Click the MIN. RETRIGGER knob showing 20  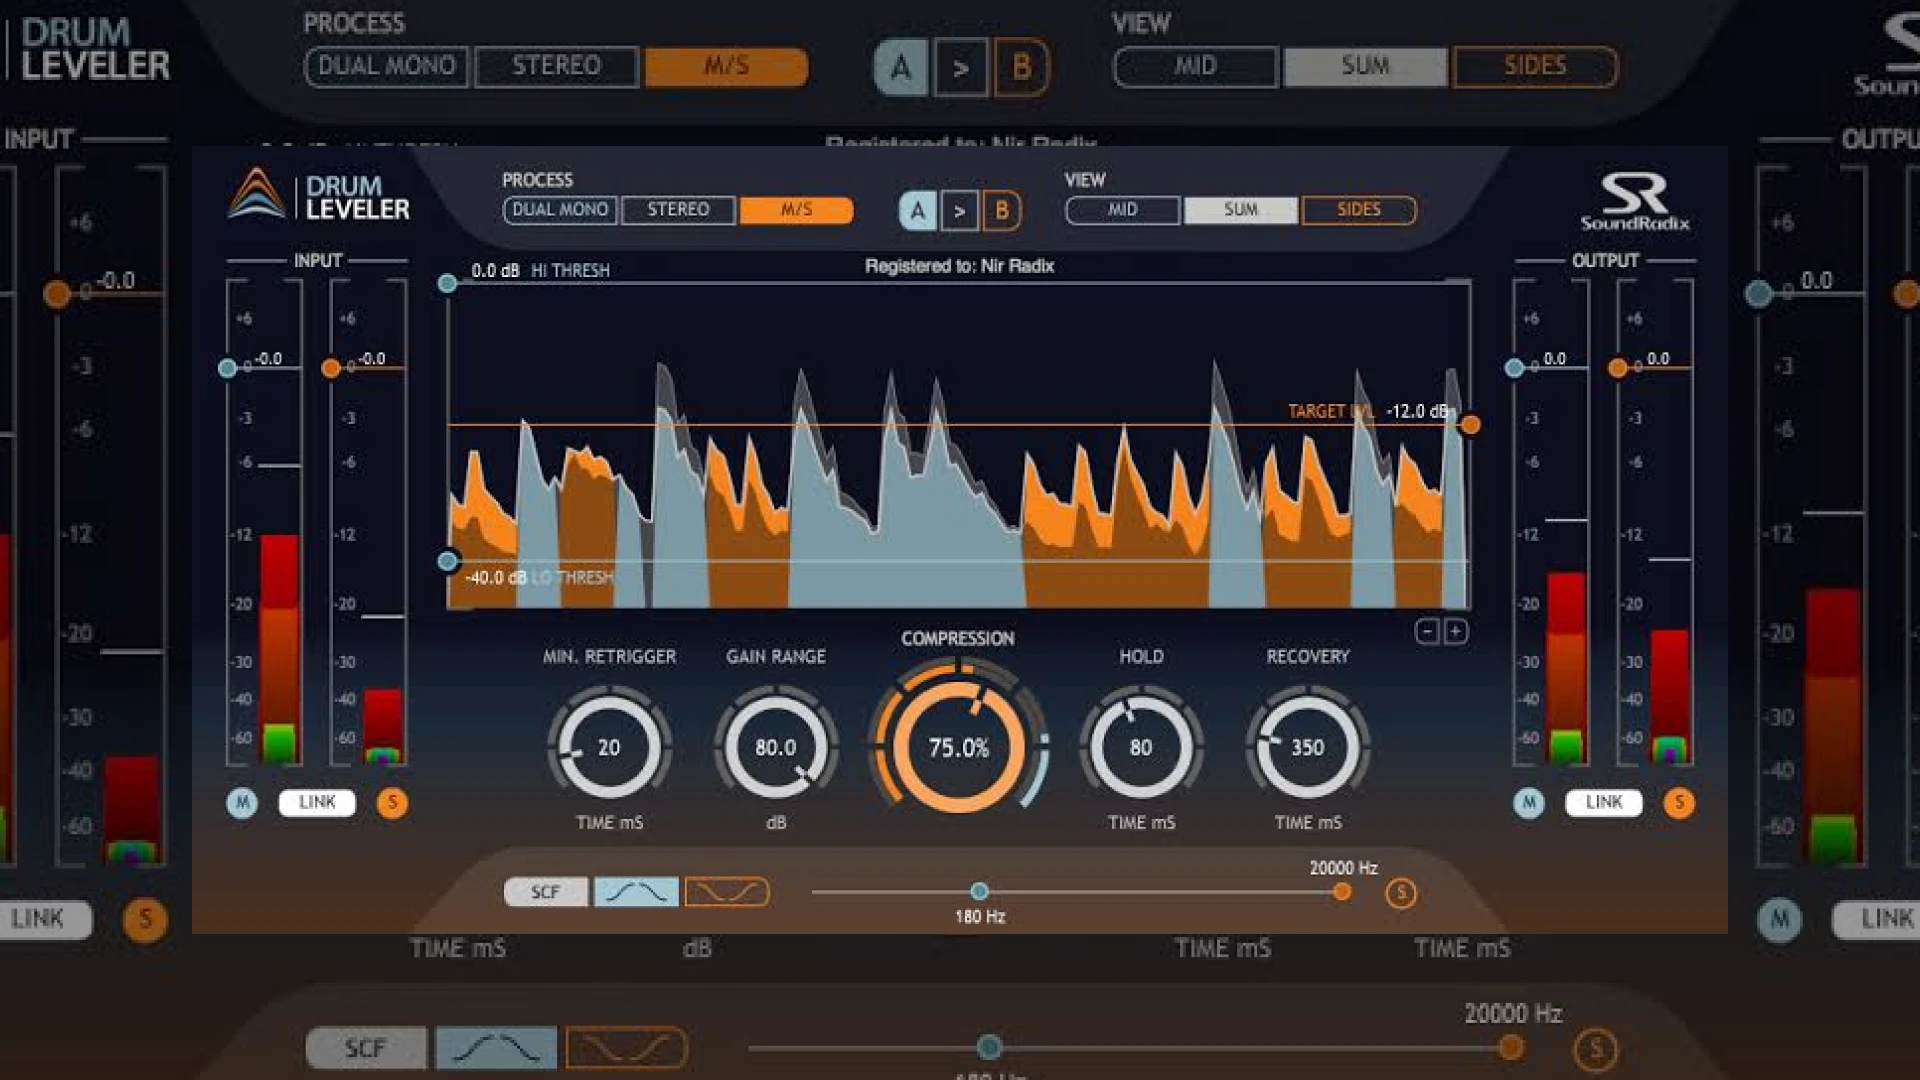tap(609, 747)
